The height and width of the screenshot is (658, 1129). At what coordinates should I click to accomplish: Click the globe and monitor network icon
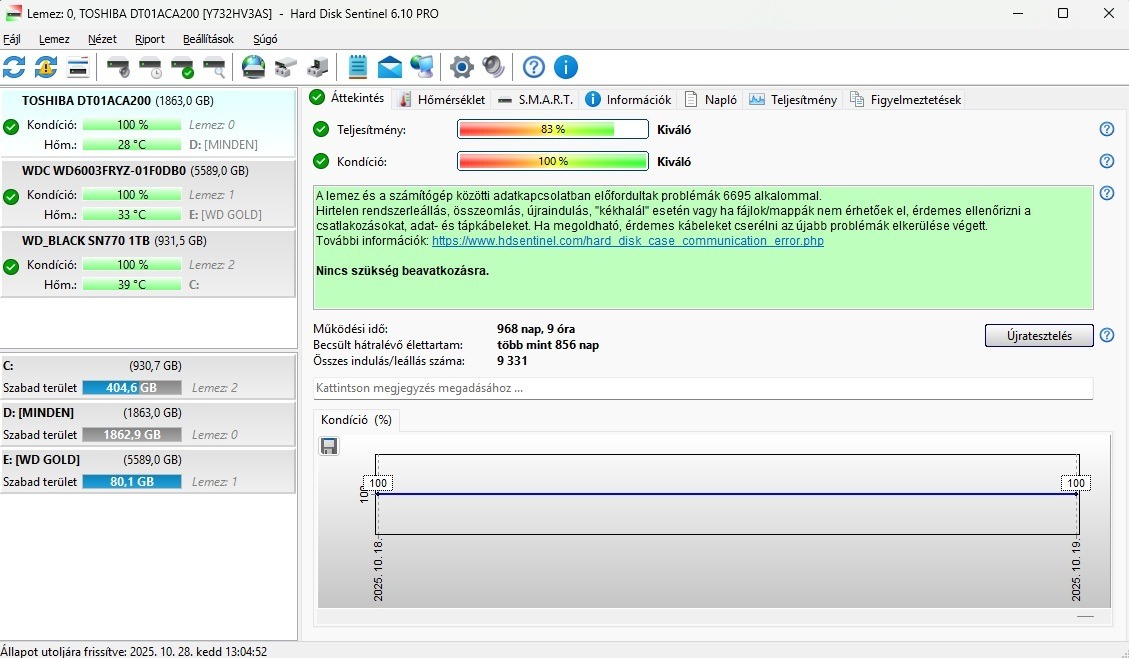(x=422, y=67)
